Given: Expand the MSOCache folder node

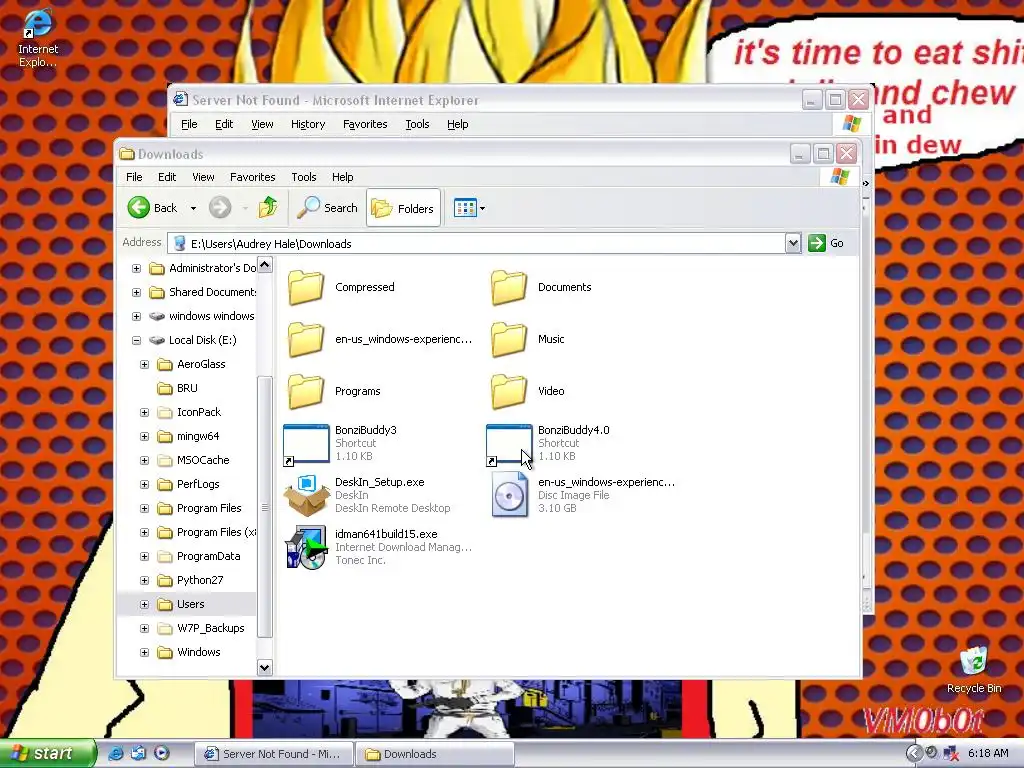Looking at the screenshot, I should [144, 460].
